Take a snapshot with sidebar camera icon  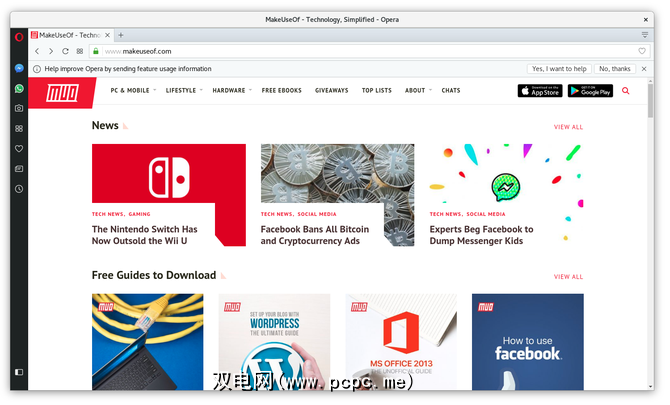[19, 108]
